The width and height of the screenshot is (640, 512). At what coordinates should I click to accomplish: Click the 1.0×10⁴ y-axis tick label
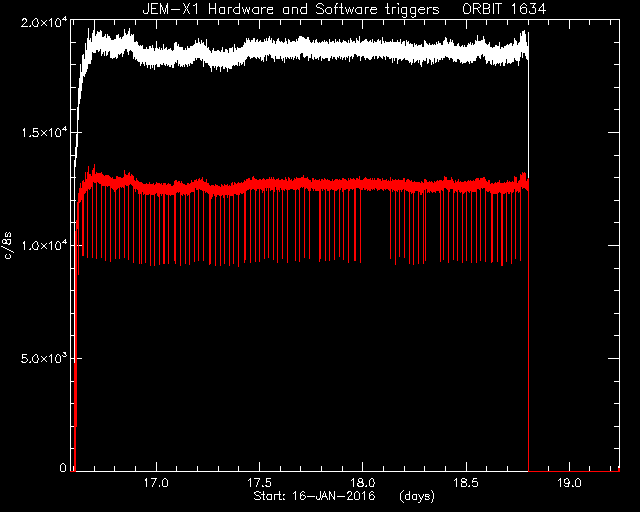tap(44, 245)
